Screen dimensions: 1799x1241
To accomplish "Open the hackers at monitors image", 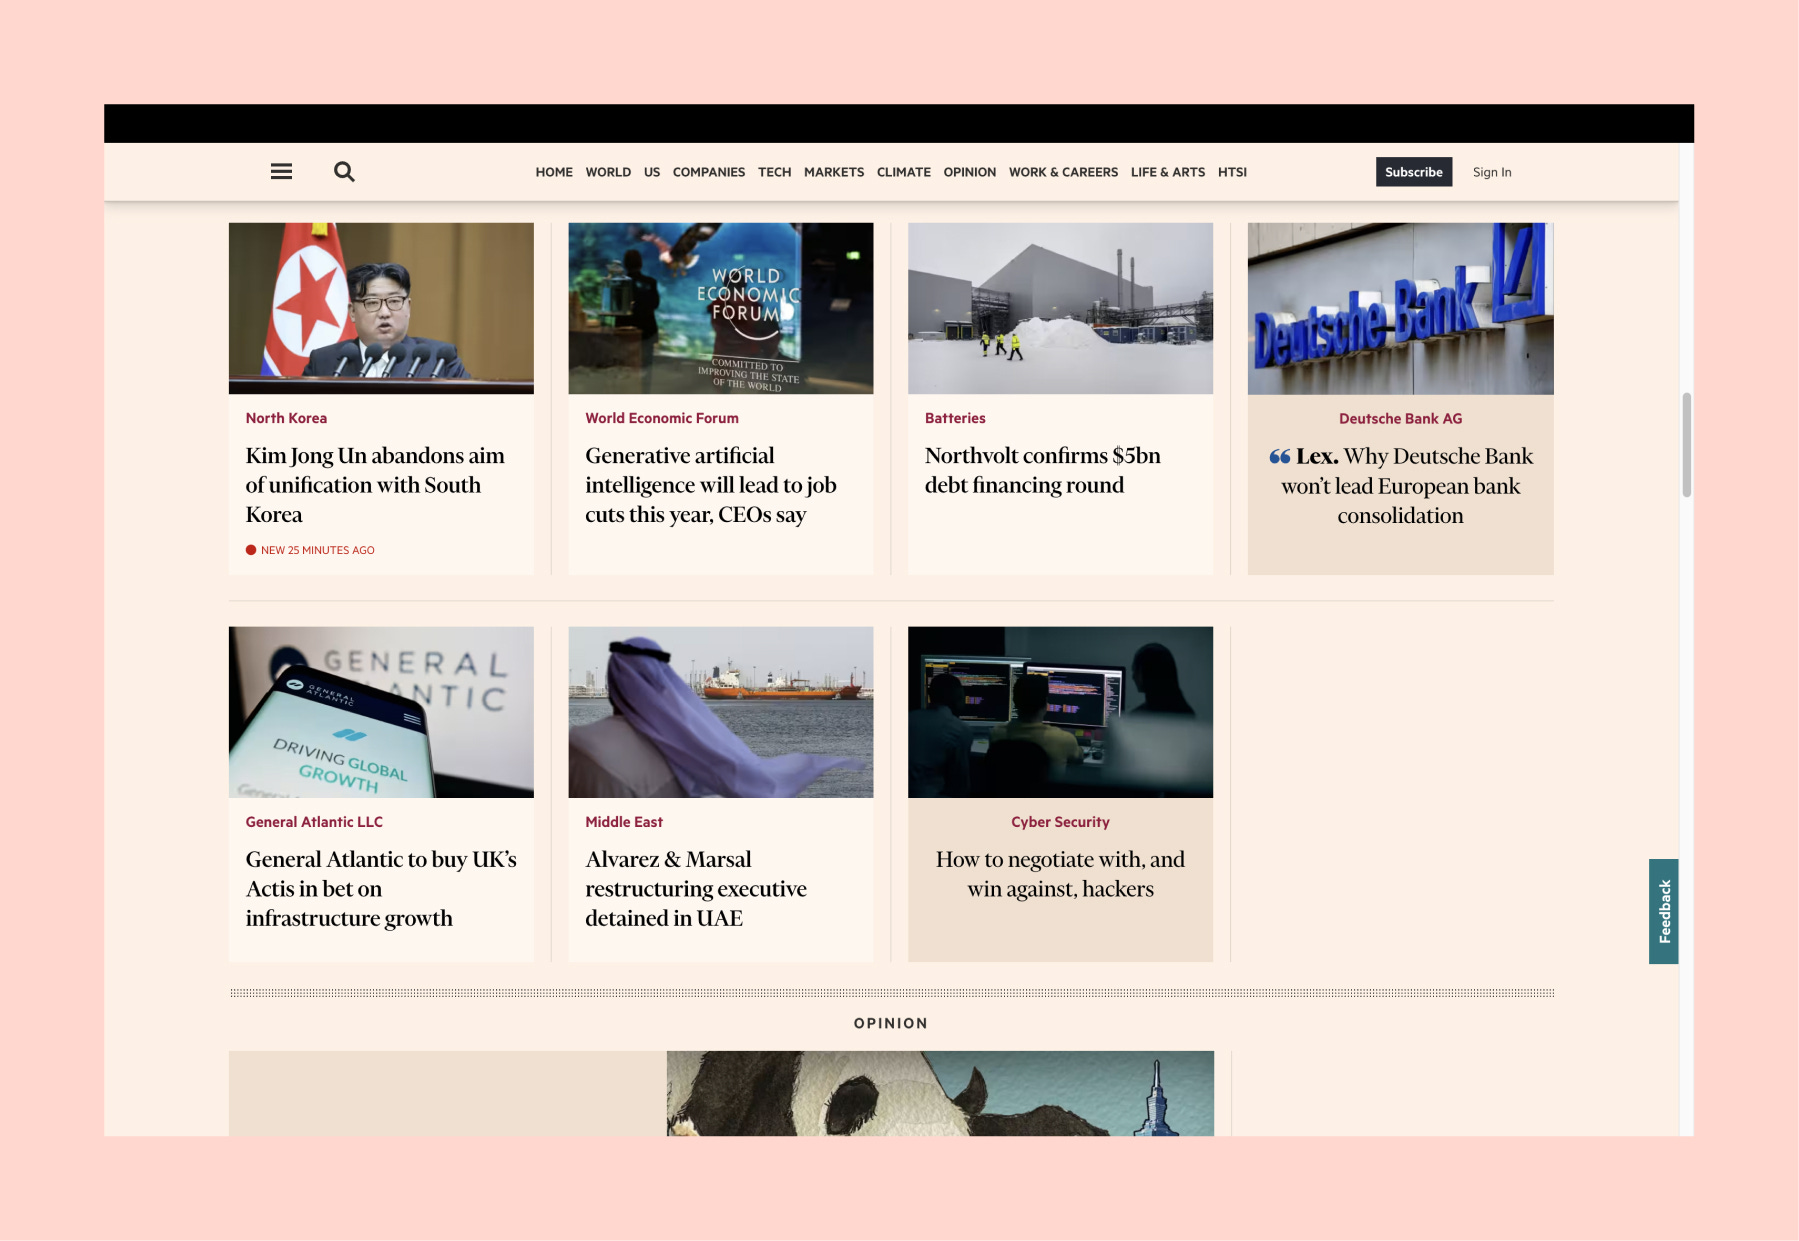I will click(1060, 712).
